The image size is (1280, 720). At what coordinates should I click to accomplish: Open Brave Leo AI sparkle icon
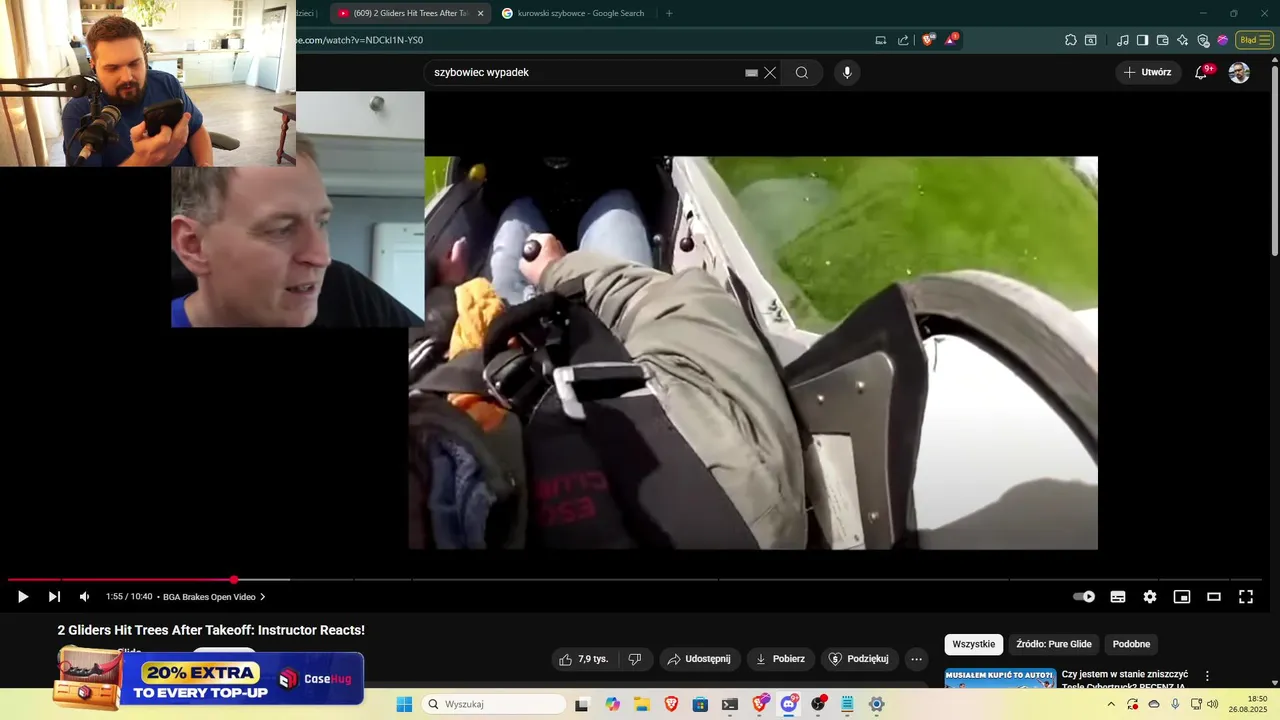1183,40
